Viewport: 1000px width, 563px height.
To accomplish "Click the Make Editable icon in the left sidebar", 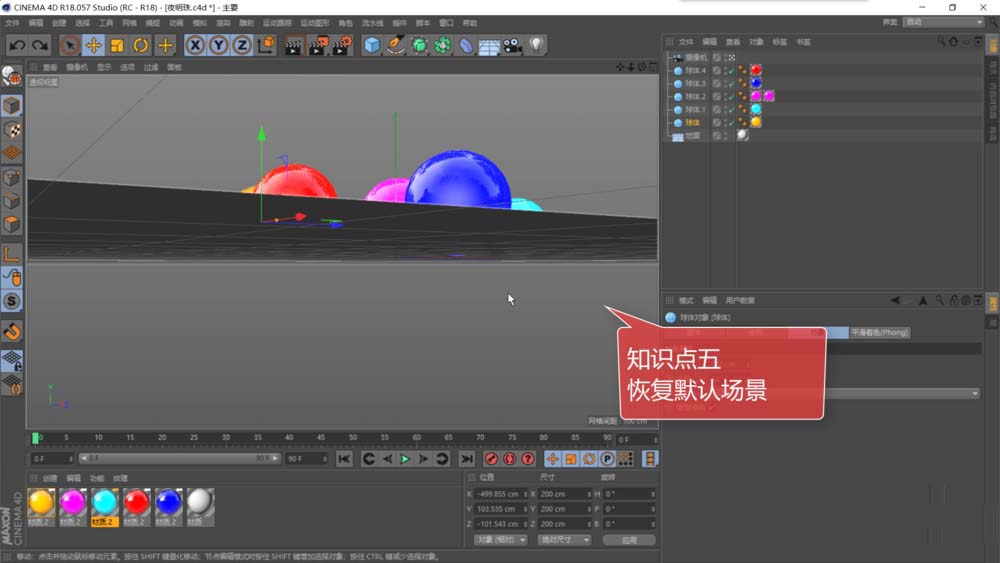I will click(x=11, y=77).
